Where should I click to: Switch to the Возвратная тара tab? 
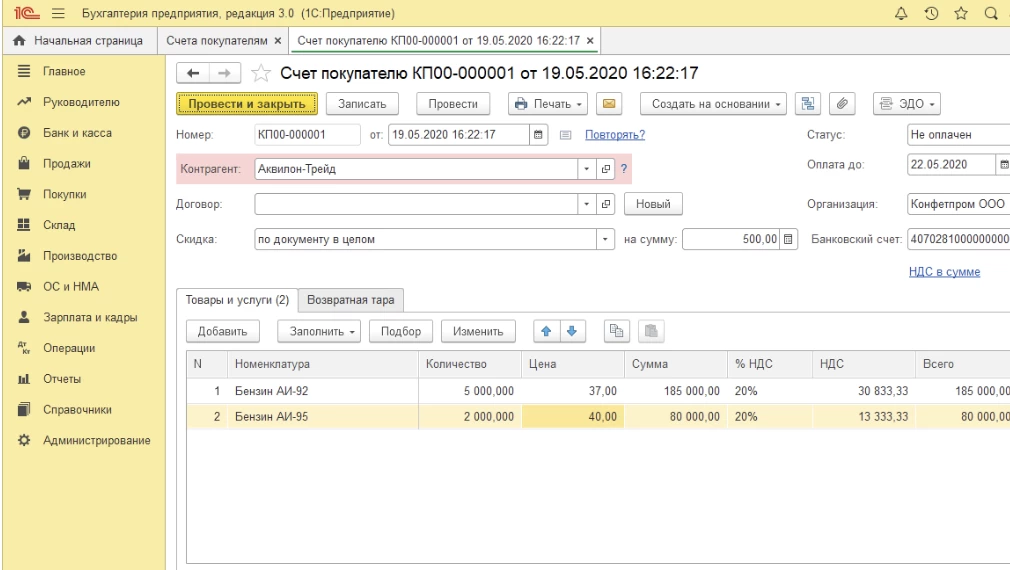[350, 300]
